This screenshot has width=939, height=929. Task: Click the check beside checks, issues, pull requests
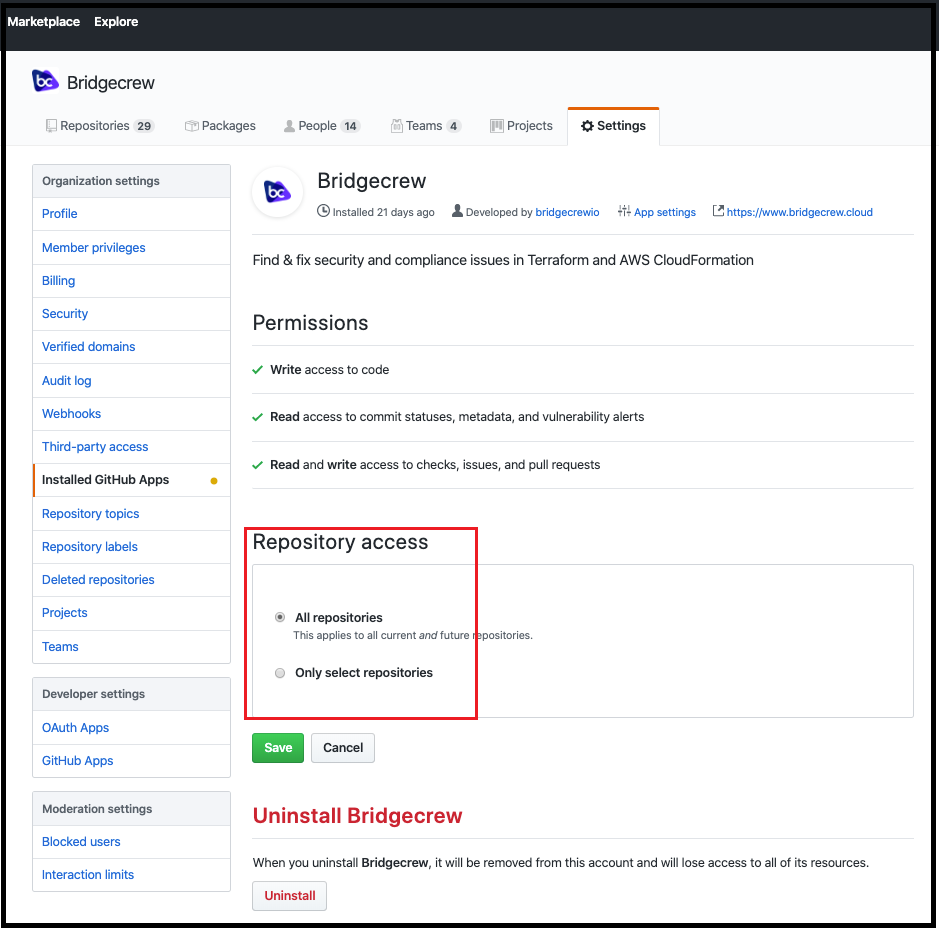258,465
